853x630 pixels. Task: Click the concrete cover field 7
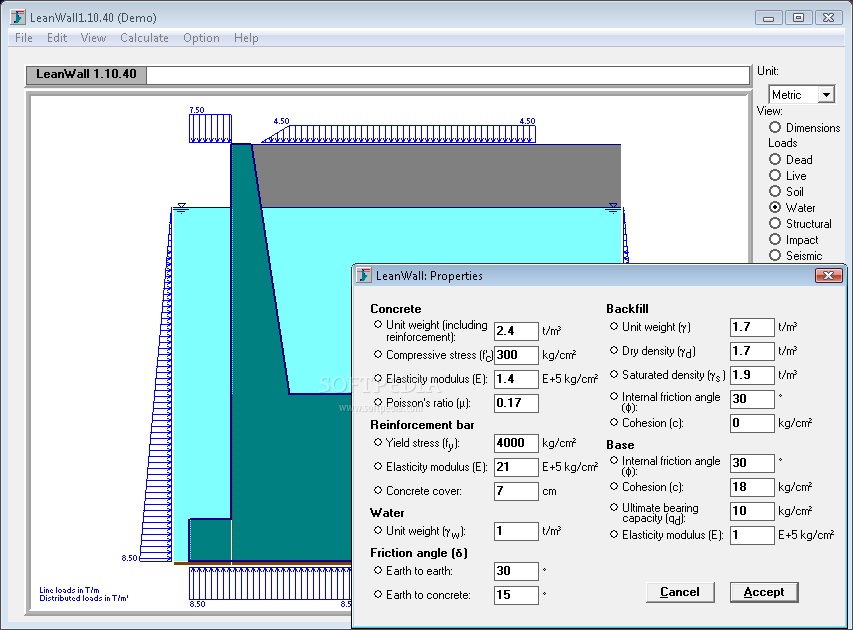(x=516, y=491)
